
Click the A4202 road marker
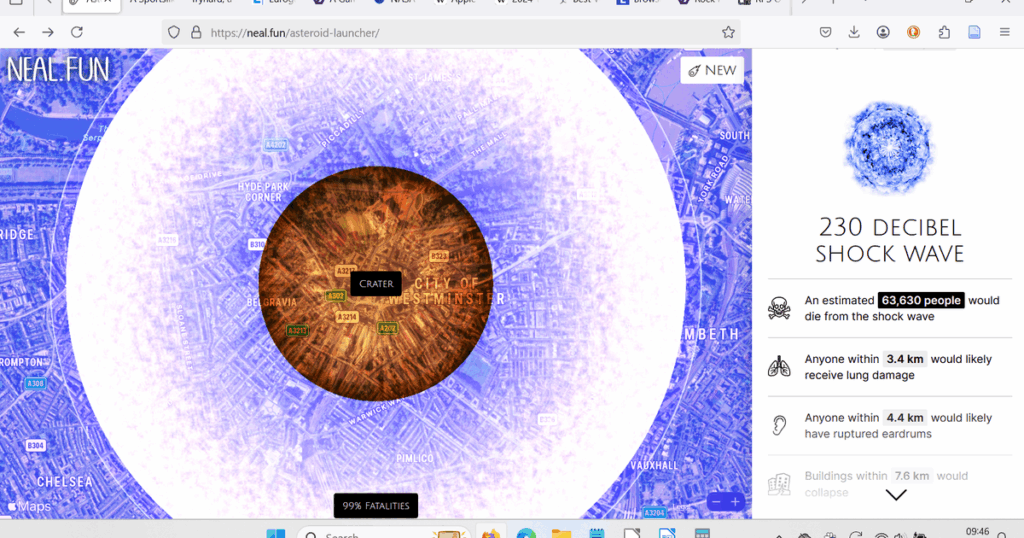(276, 145)
